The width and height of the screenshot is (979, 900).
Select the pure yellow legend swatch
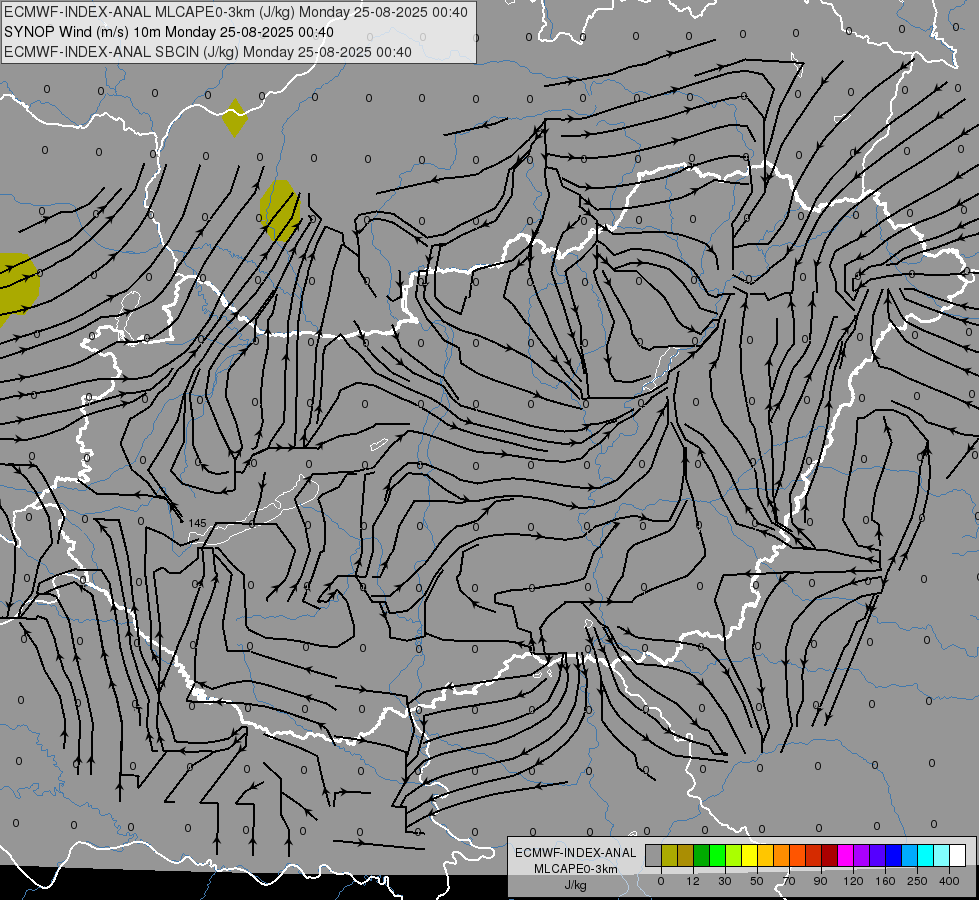750,855
